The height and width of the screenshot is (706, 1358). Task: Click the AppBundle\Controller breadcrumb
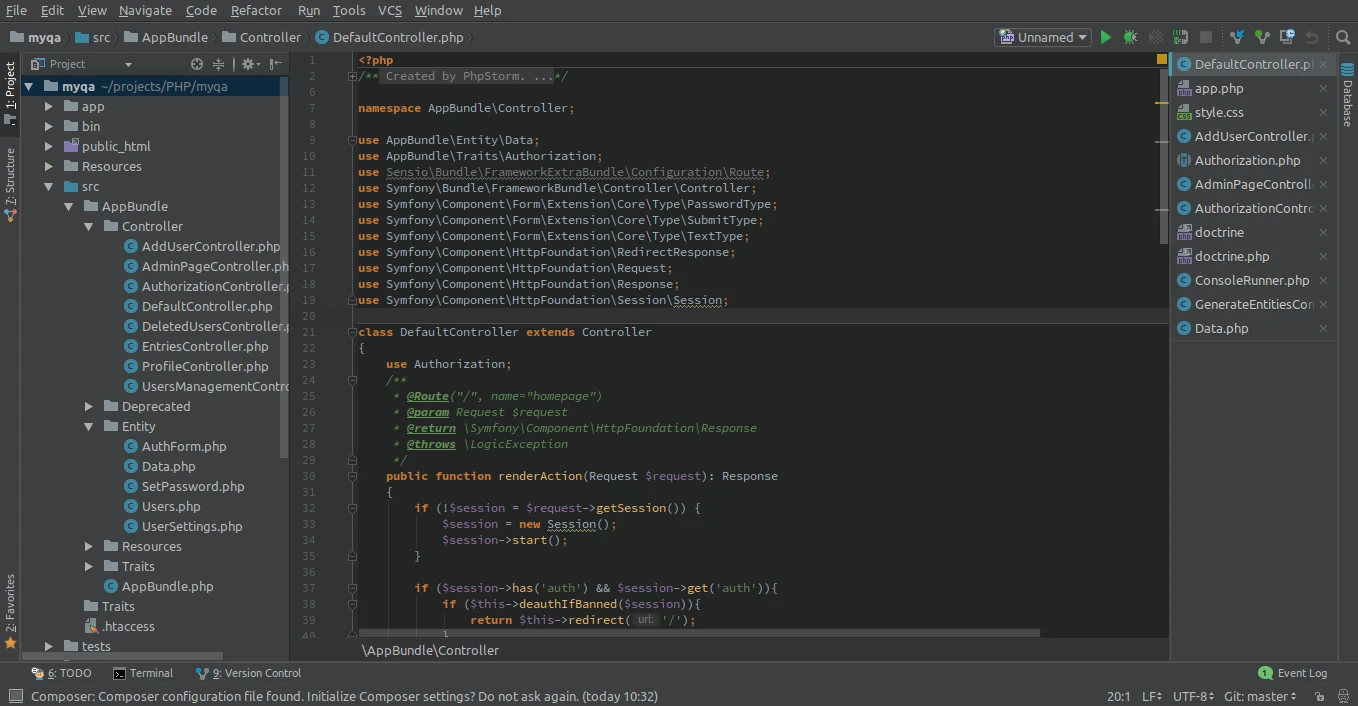430,650
